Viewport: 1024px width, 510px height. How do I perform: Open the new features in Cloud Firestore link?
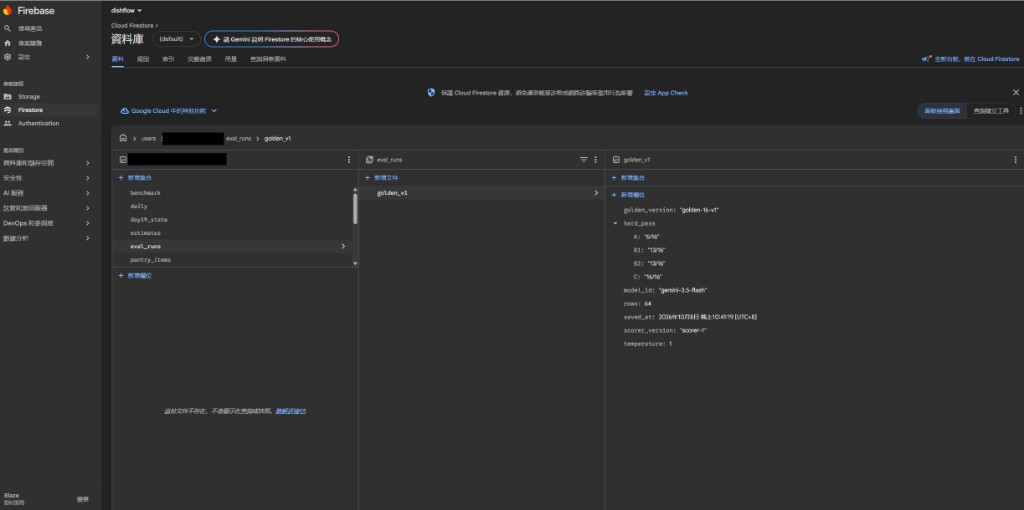click(971, 59)
